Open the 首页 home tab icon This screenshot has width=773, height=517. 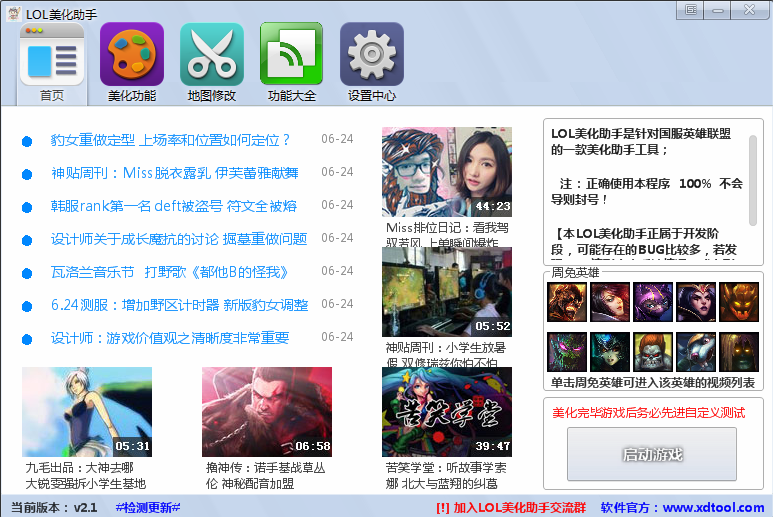pyautogui.click(x=52, y=55)
